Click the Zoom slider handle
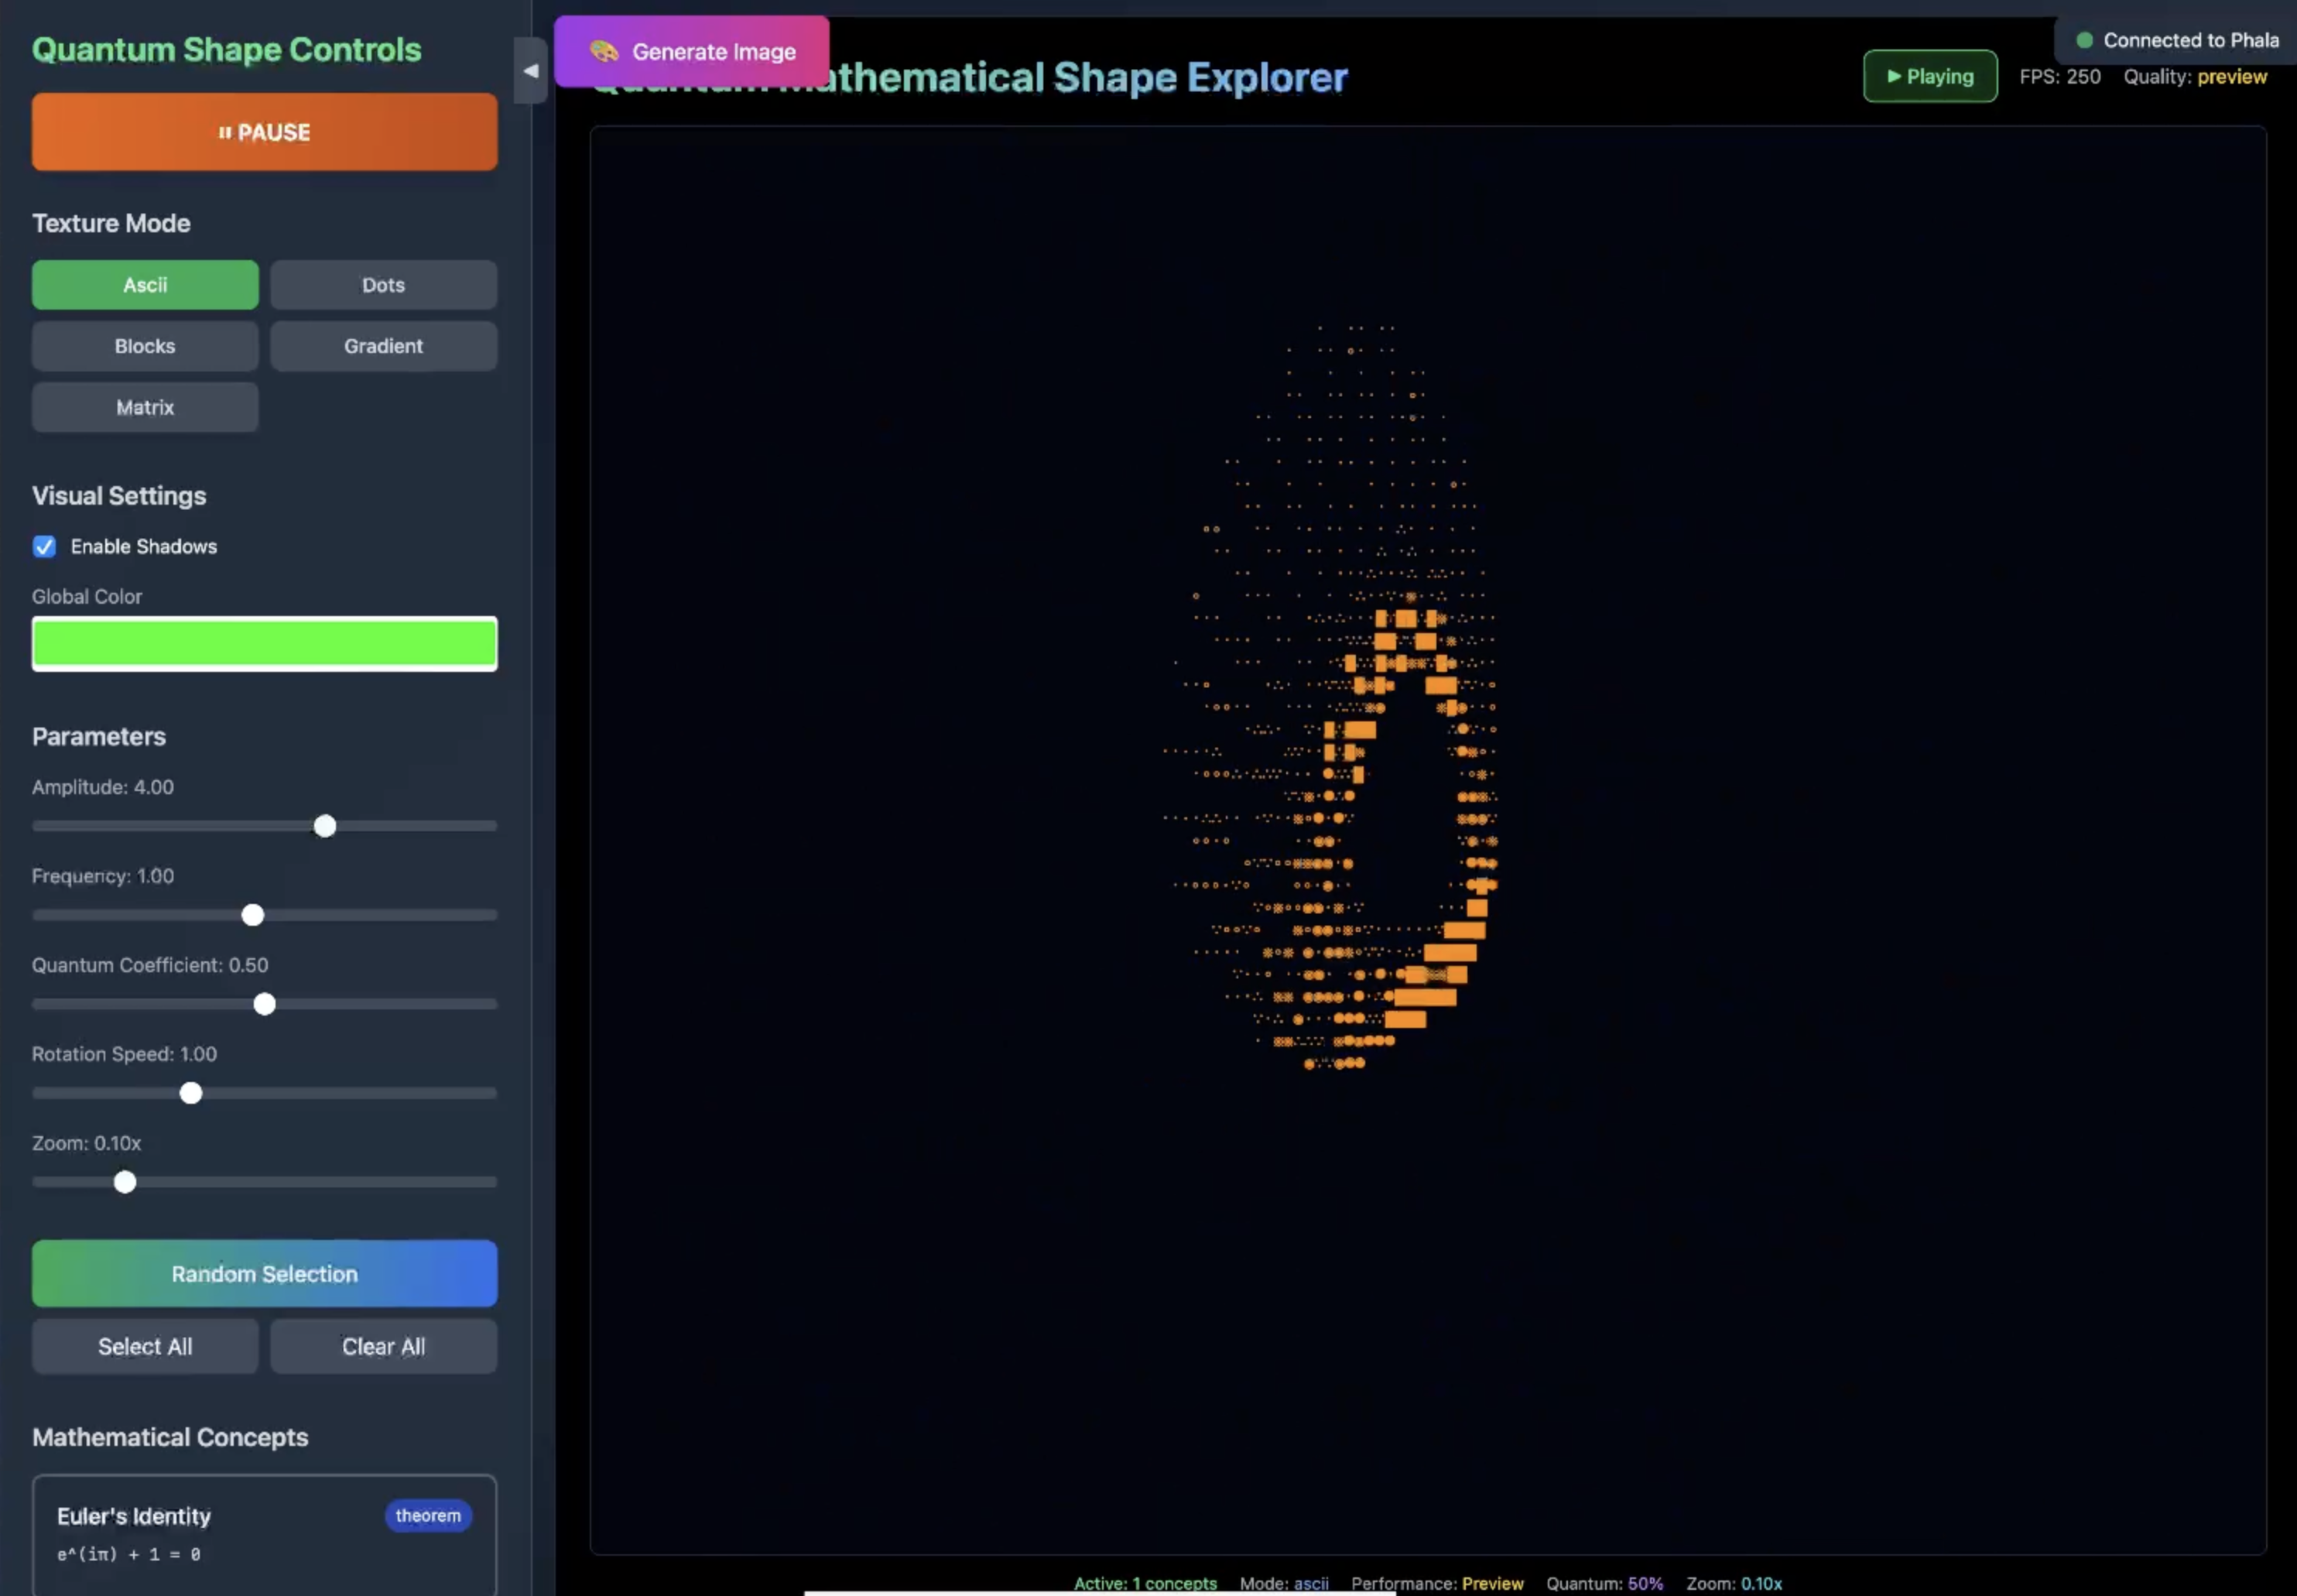 pyautogui.click(x=125, y=1182)
